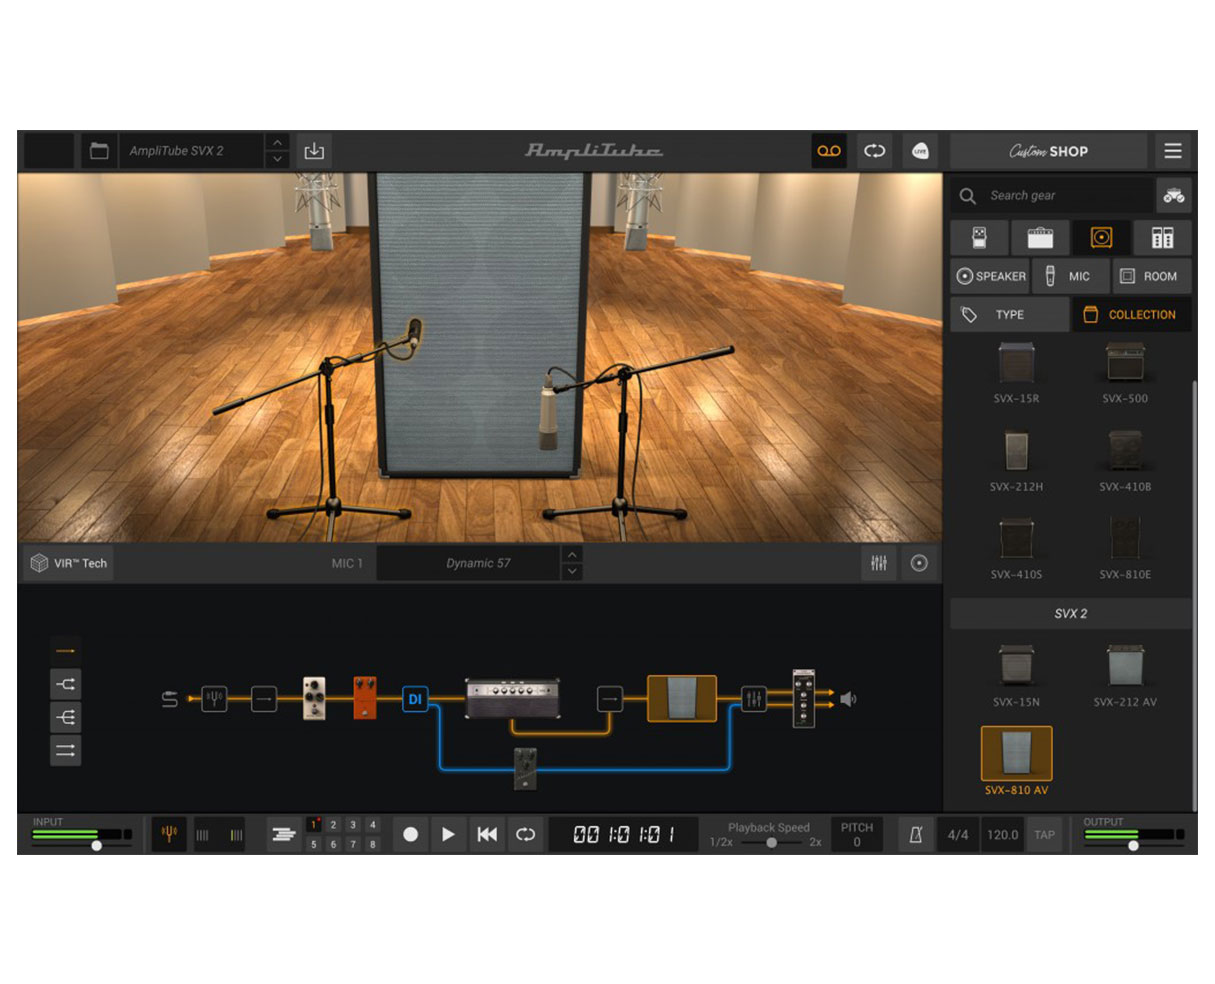The height and width of the screenshot is (984, 1215).
Task: Select the stomp pedal gear category
Action: click(980, 238)
